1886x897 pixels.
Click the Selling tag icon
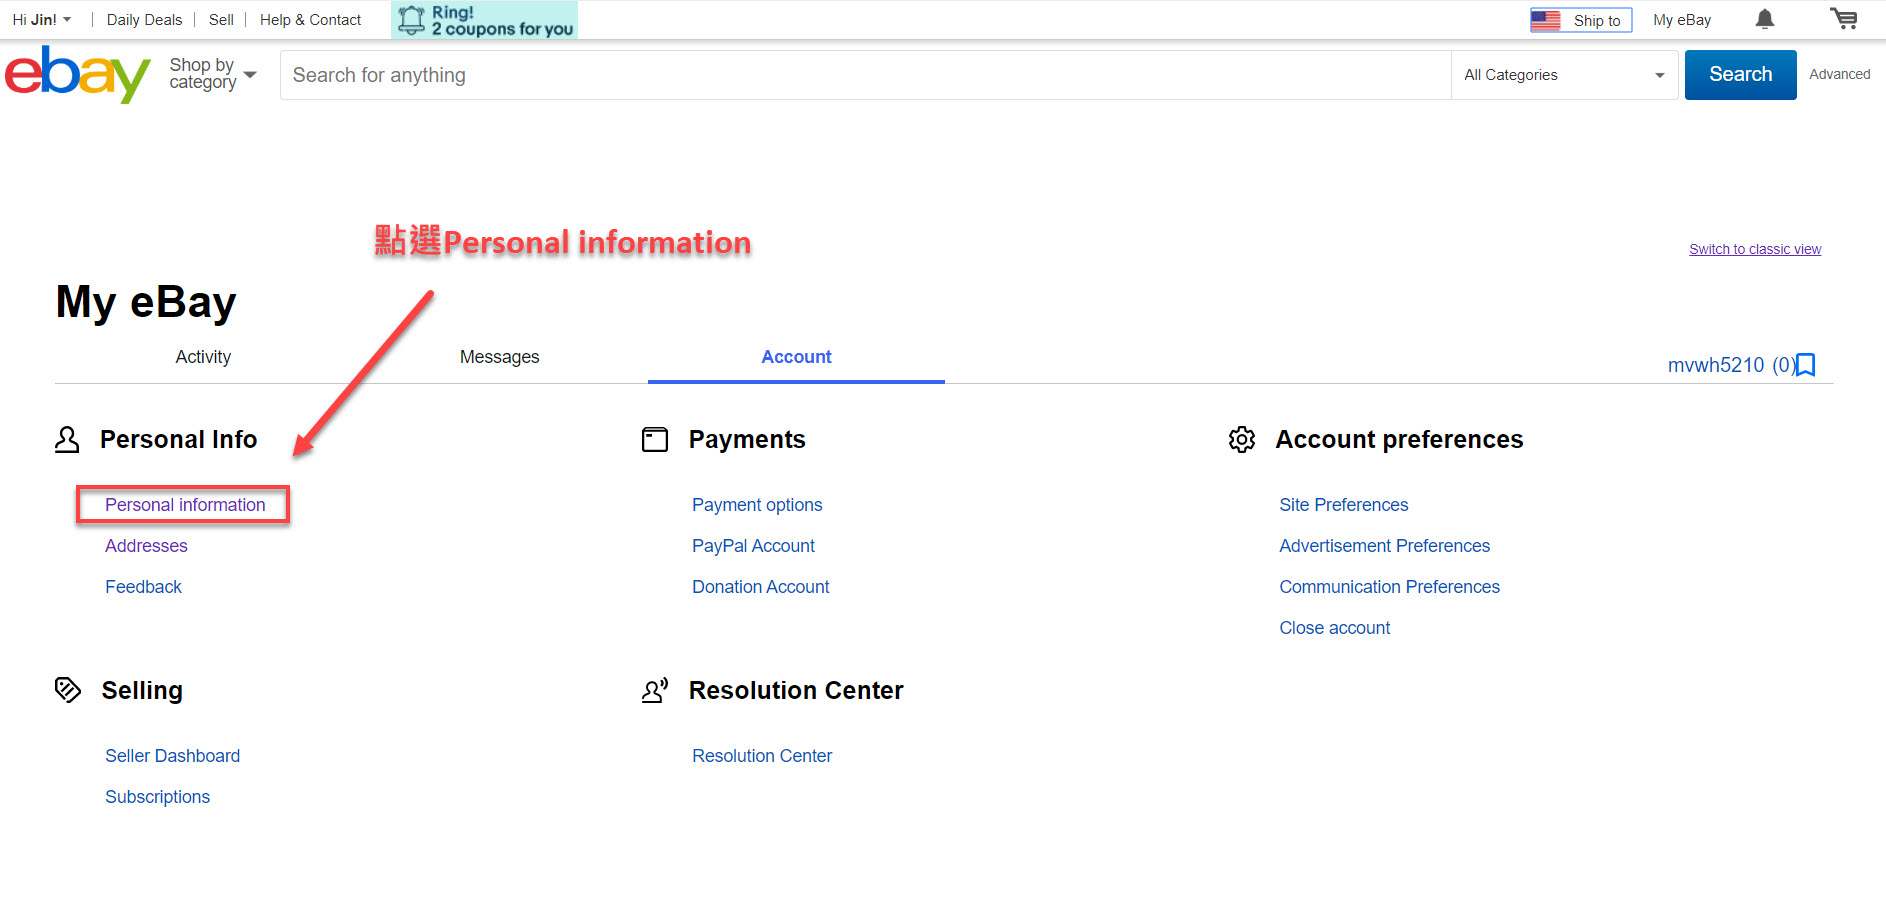pos(68,690)
